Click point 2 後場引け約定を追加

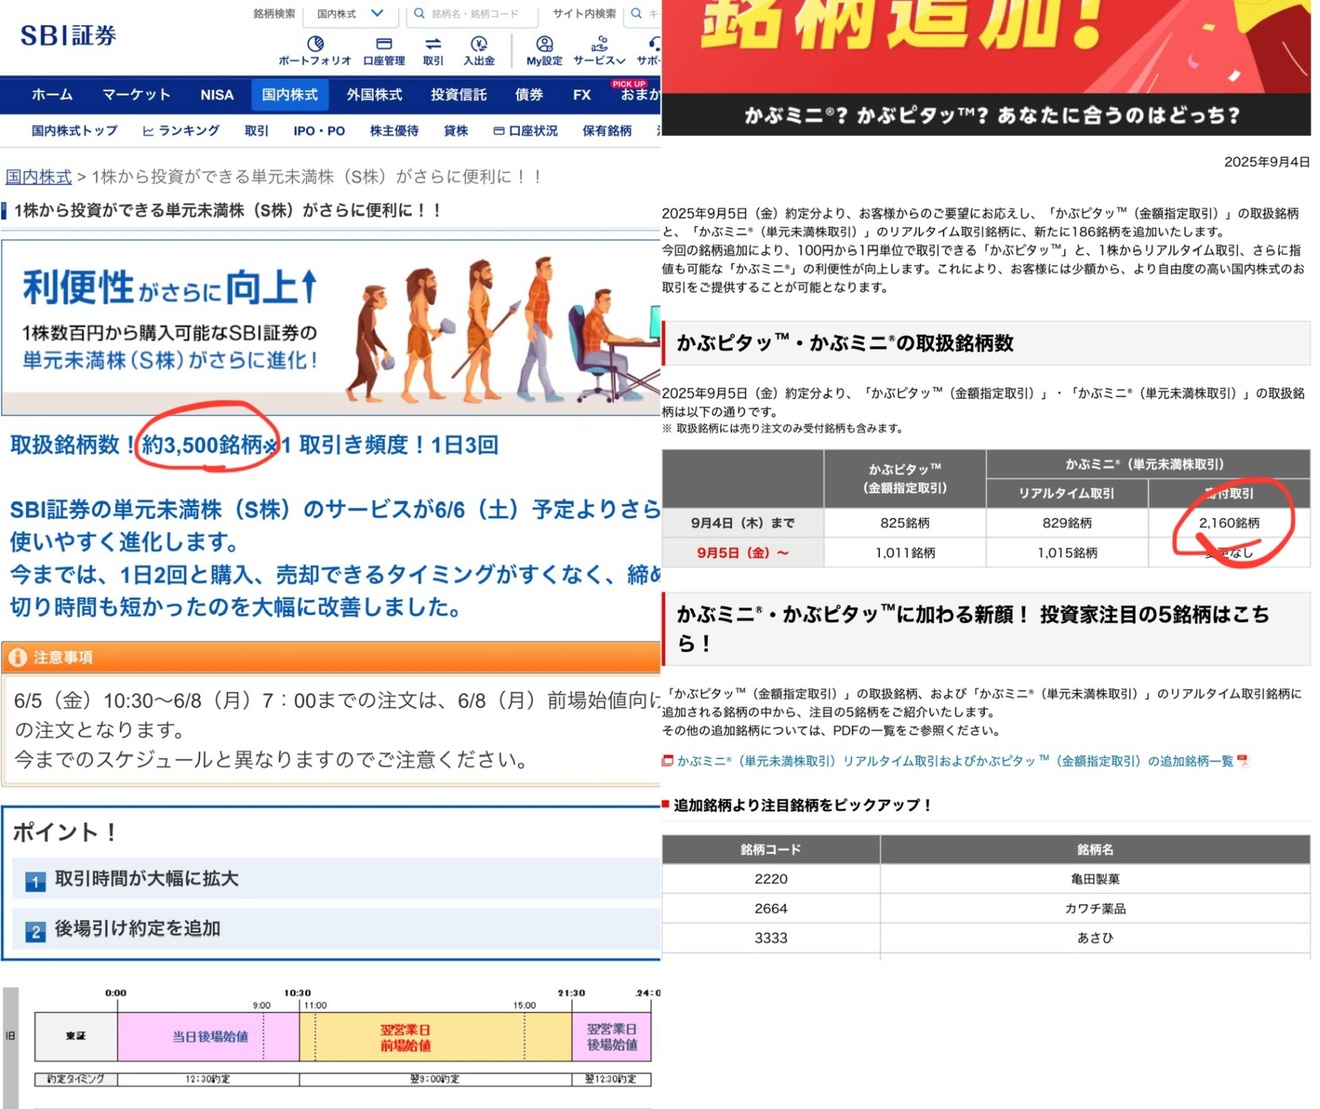[x=335, y=929]
